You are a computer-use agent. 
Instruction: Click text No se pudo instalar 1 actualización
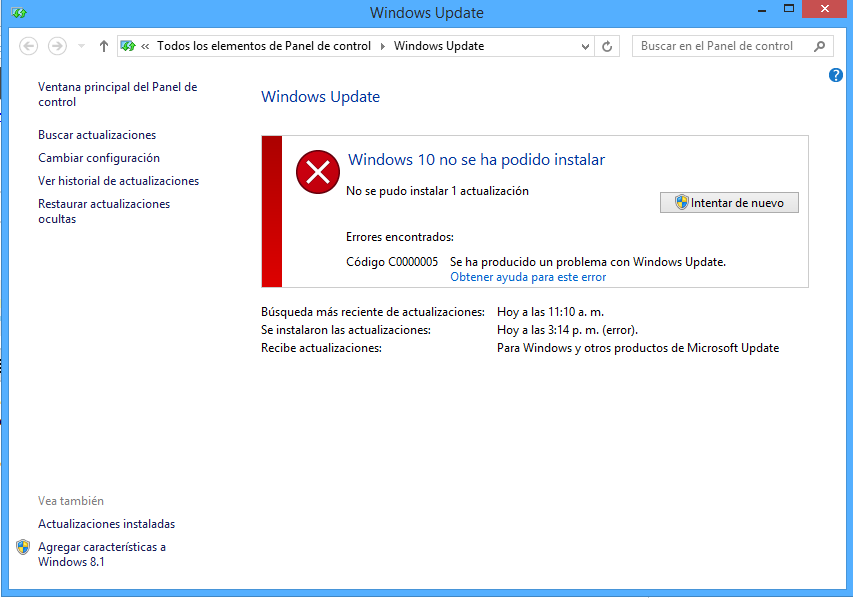point(437,191)
